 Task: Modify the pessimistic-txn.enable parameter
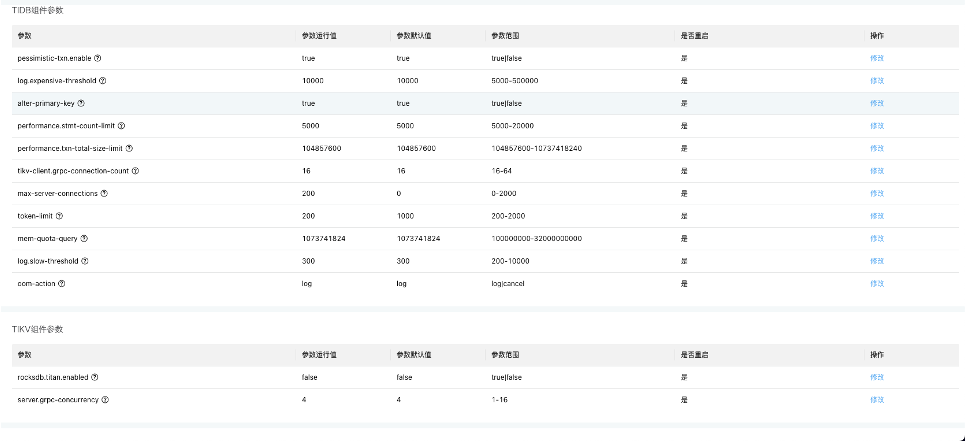click(877, 59)
